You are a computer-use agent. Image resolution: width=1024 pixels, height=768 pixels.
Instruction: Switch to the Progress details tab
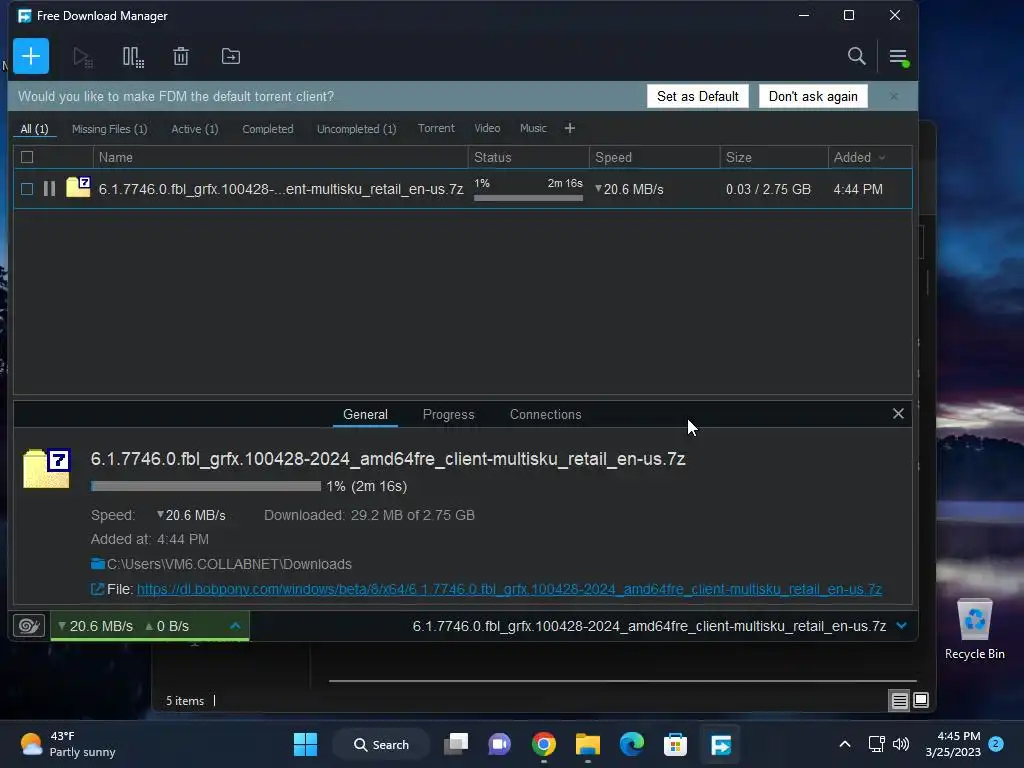[x=449, y=414]
